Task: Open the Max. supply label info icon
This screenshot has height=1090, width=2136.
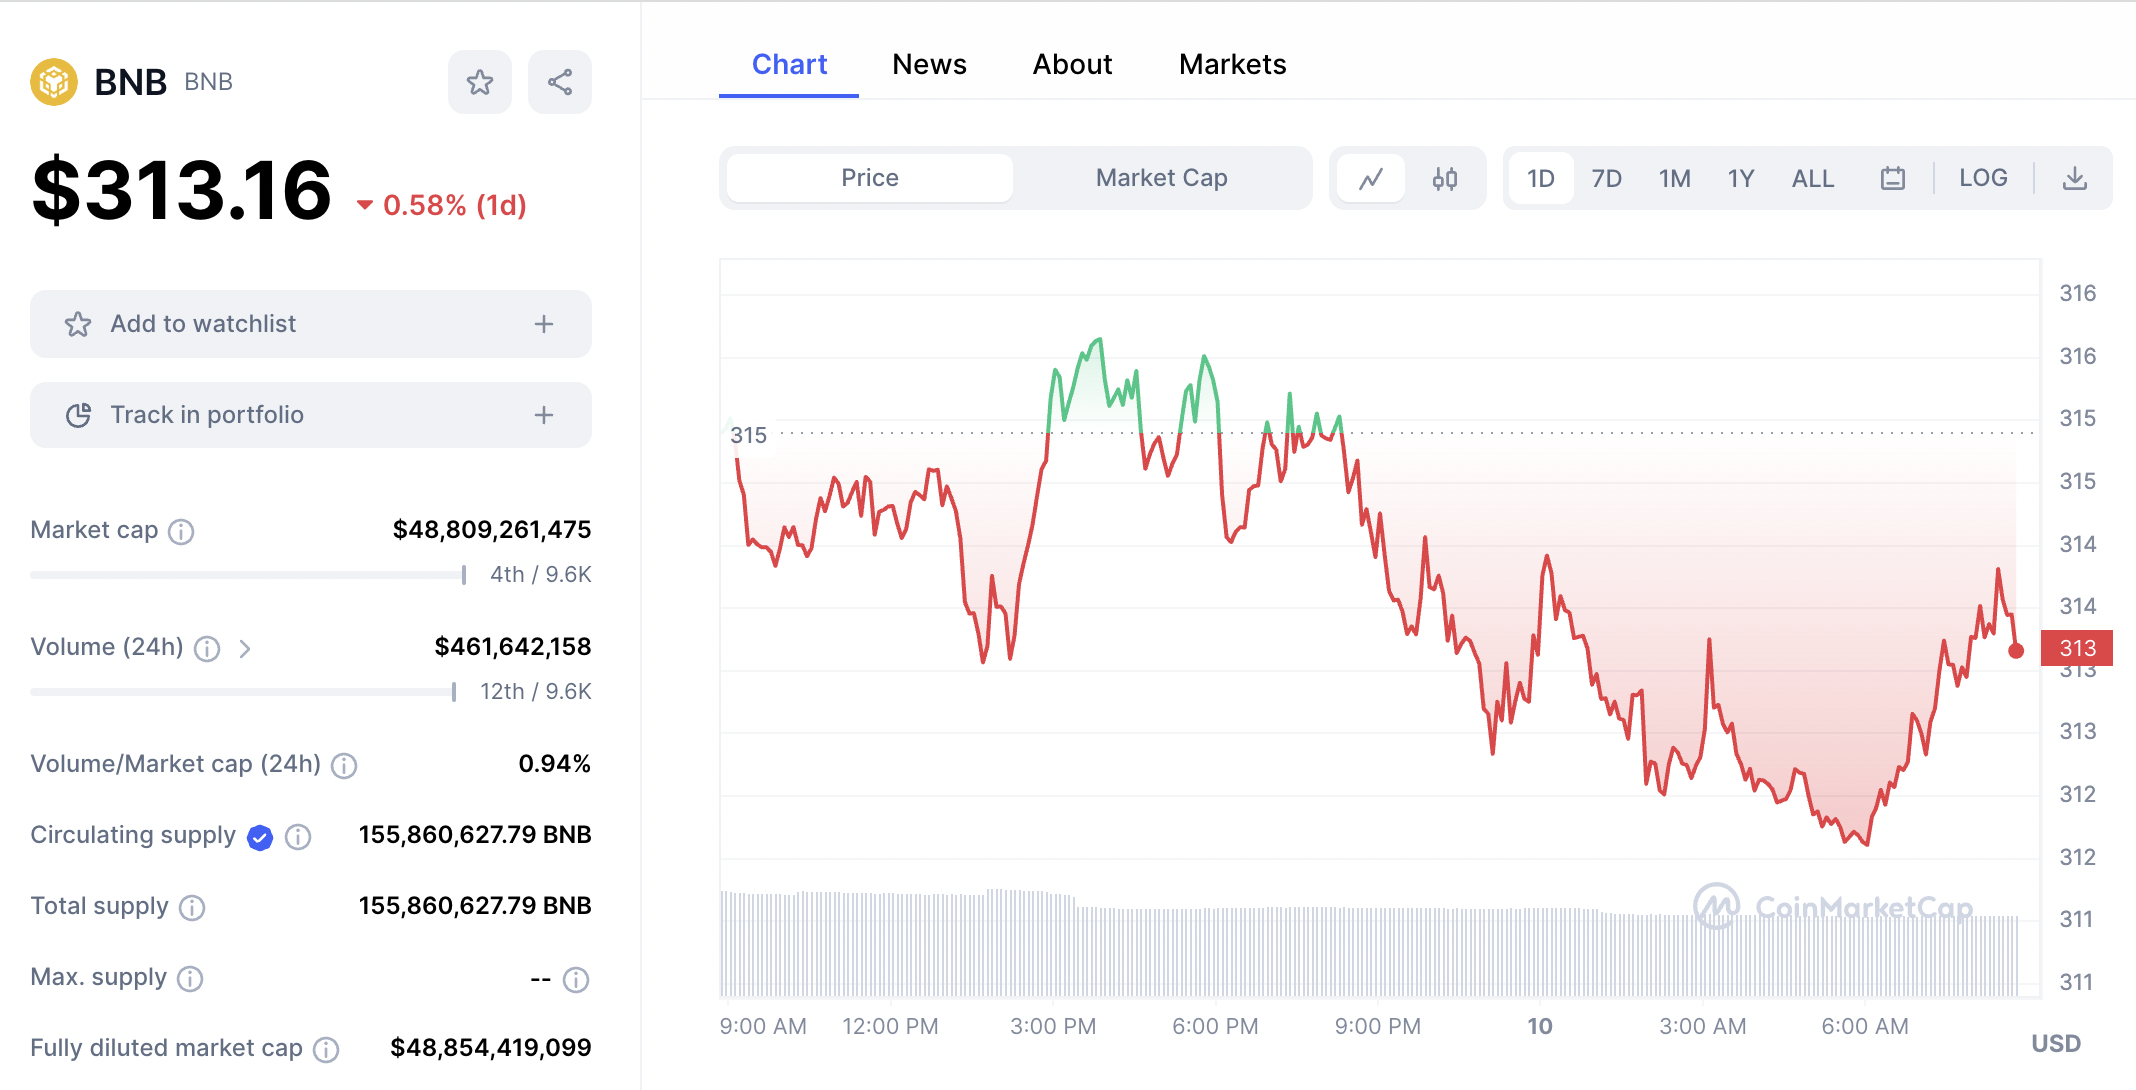Action: (x=190, y=979)
